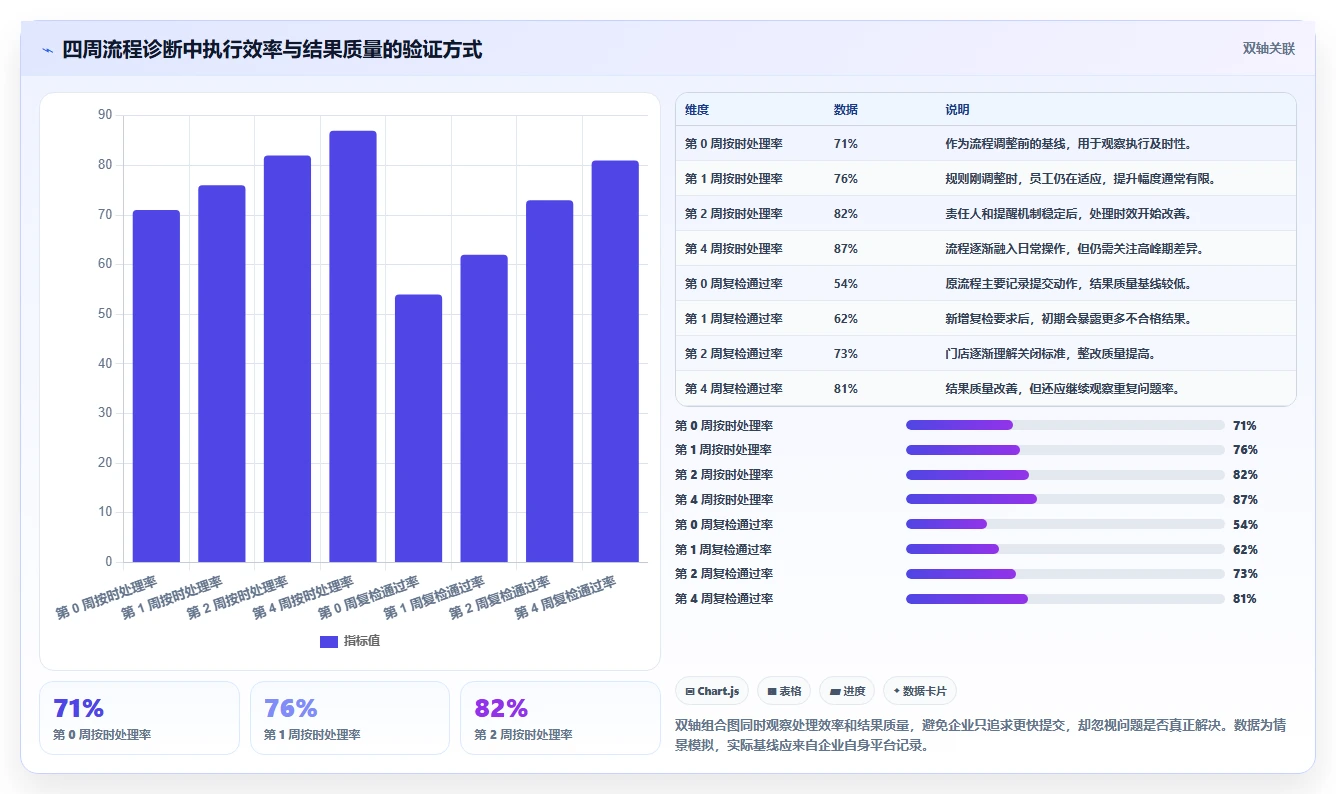The width and height of the screenshot is (1336, 794).
Task: Click the 62% progress bar for 第 1 周复检通过率
Action: click(x=1065, y=549)
